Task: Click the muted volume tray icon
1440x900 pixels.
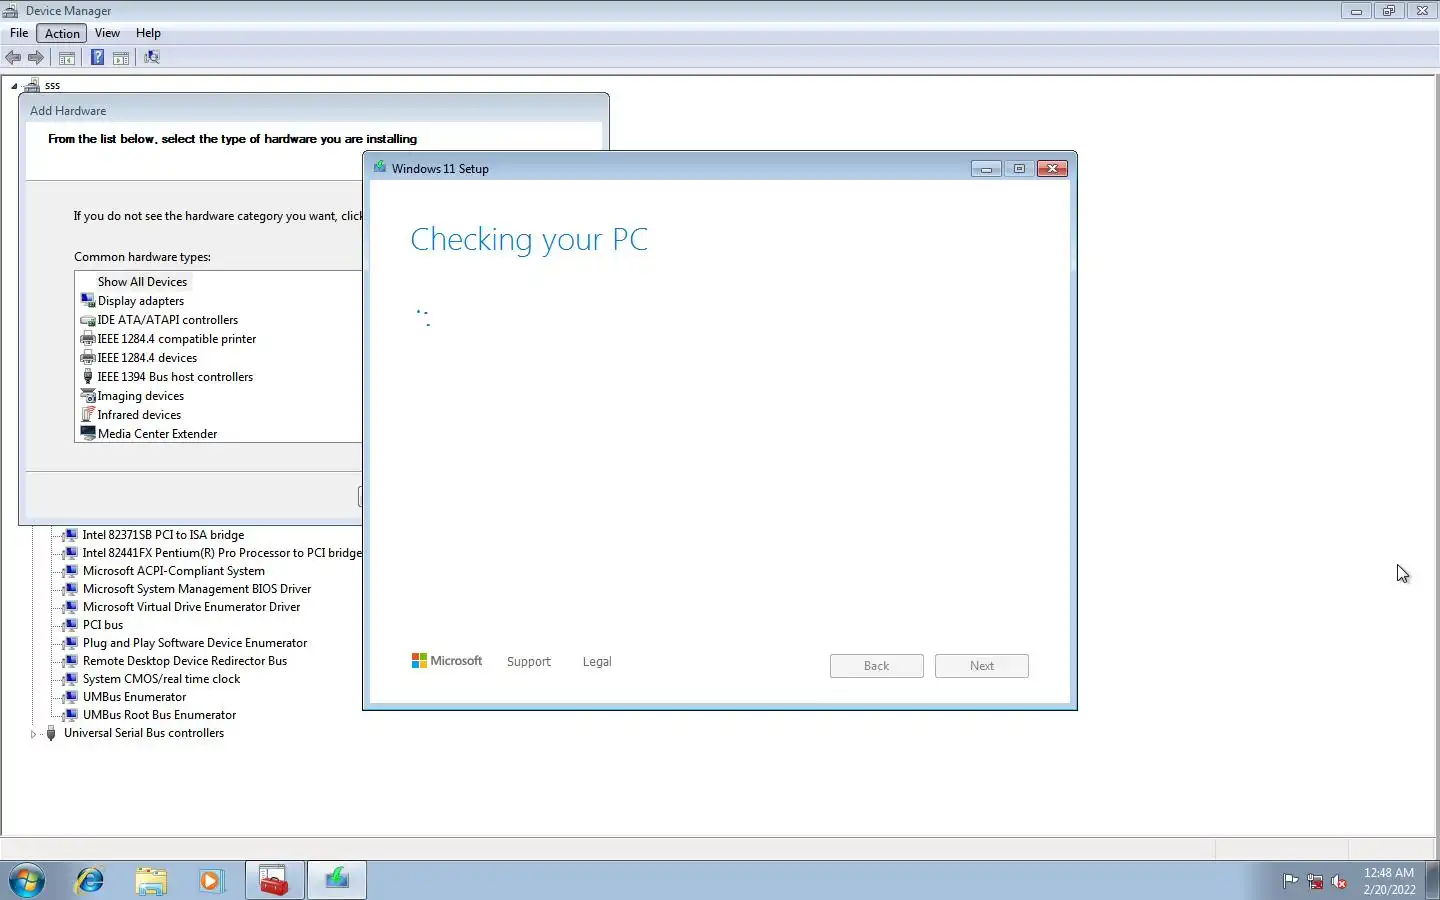Action: tap(1339, 881)
